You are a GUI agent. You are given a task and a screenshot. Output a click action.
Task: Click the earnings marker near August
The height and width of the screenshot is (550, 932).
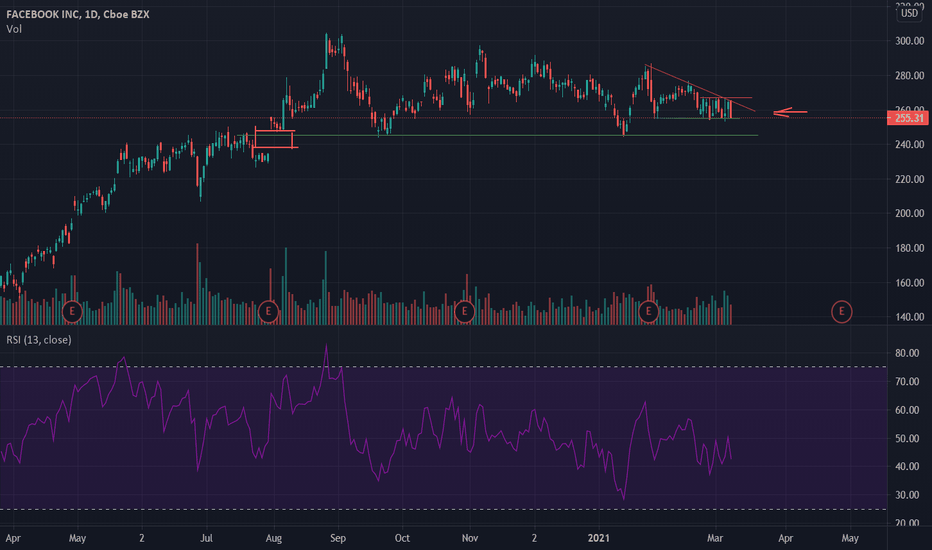tap(269, 311)
